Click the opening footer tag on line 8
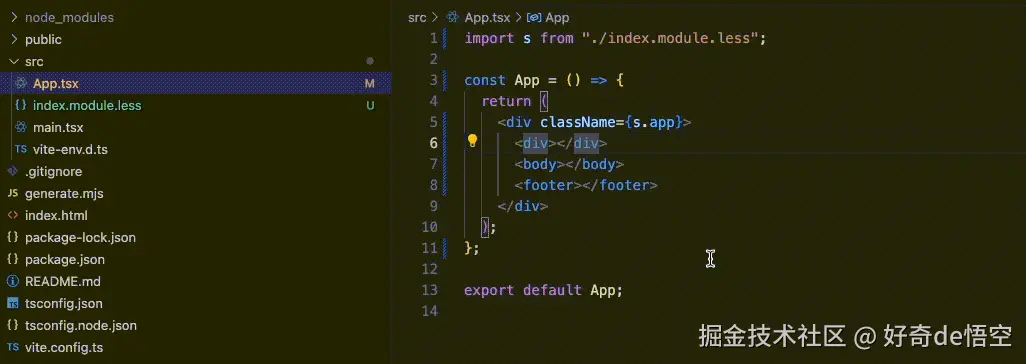1026x364 pixels. [x=548, y=185]
